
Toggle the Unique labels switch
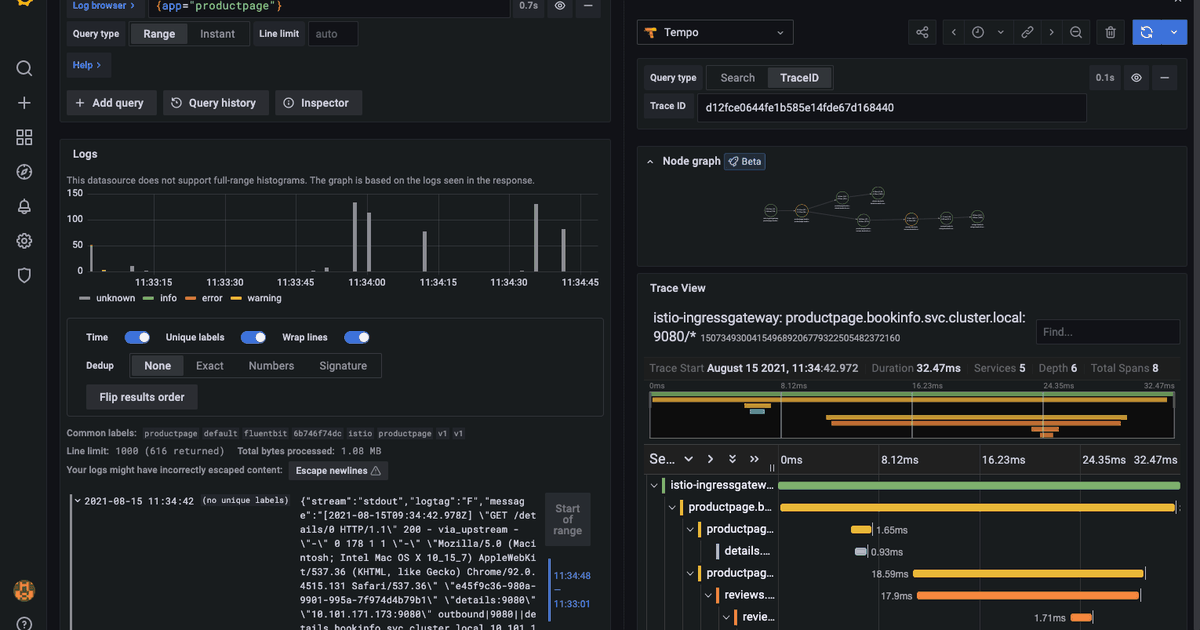coord(253,337)
